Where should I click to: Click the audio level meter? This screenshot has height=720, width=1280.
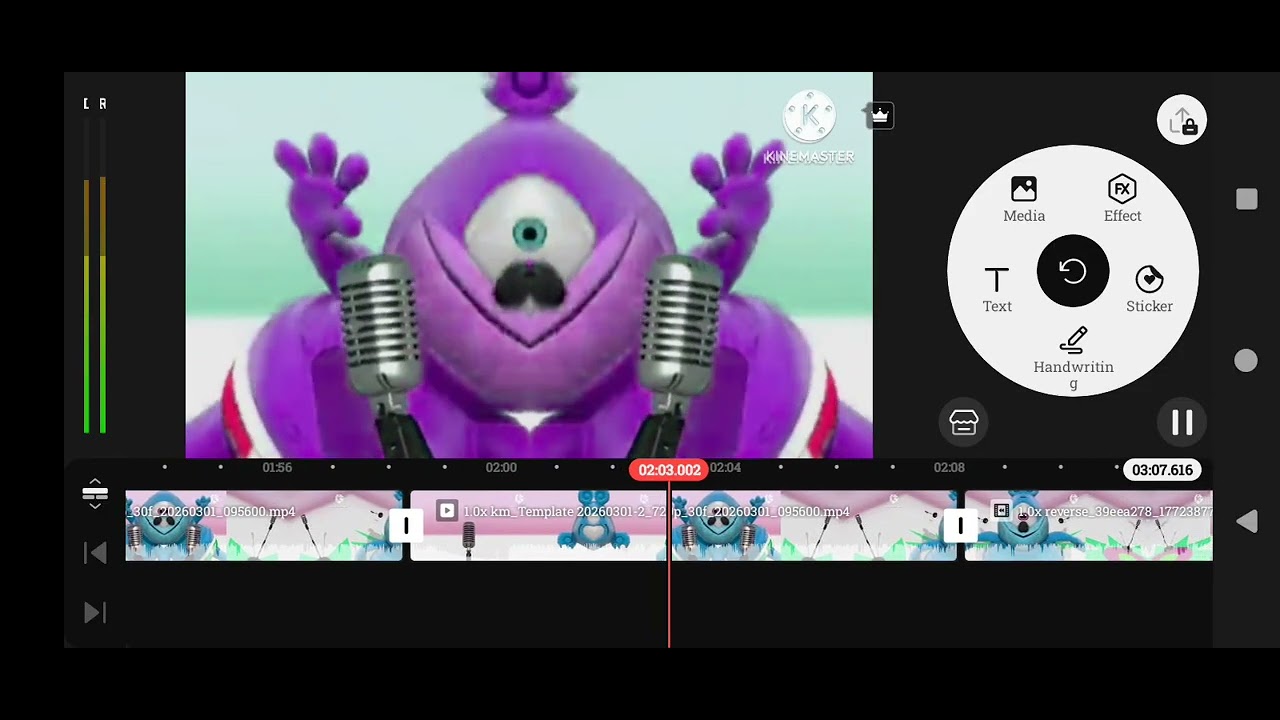[95, 265]
